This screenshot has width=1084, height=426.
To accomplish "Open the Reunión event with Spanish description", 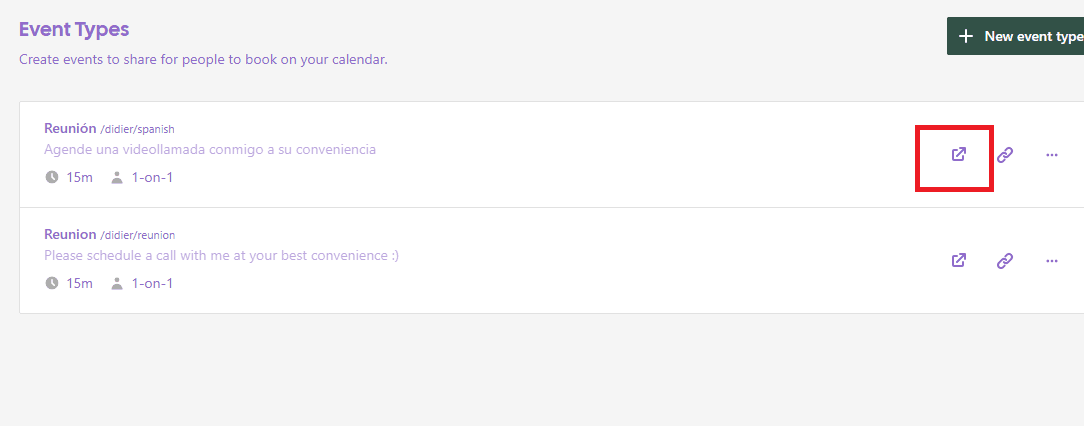I will coord(70,128).
